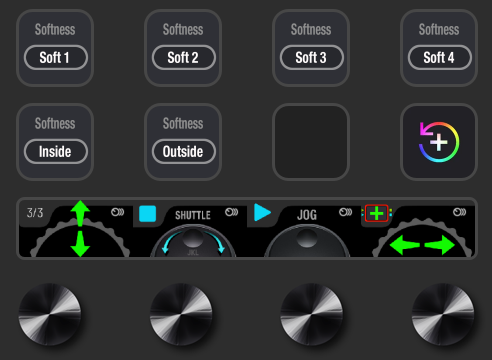Click the green plus in red box icon

[x=377, y=213]
